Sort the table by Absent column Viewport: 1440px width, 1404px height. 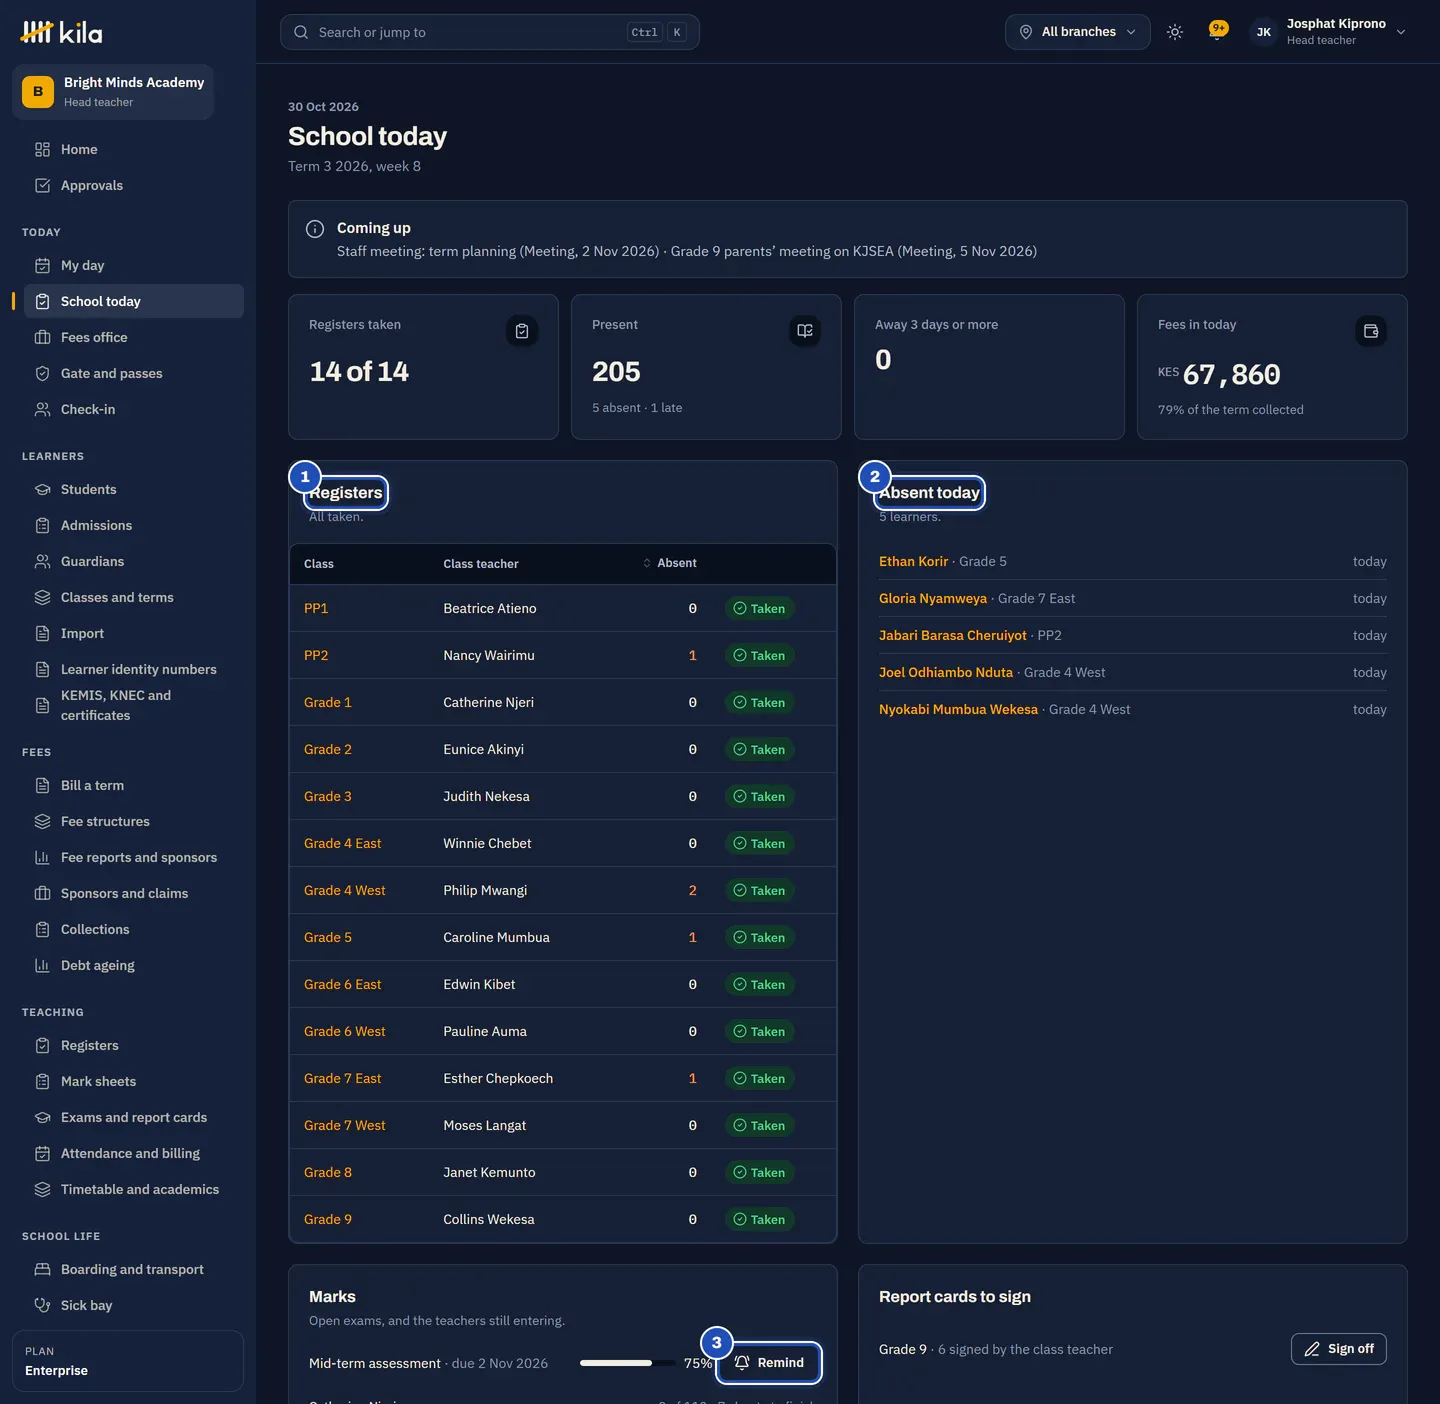[x=670, y=564]
